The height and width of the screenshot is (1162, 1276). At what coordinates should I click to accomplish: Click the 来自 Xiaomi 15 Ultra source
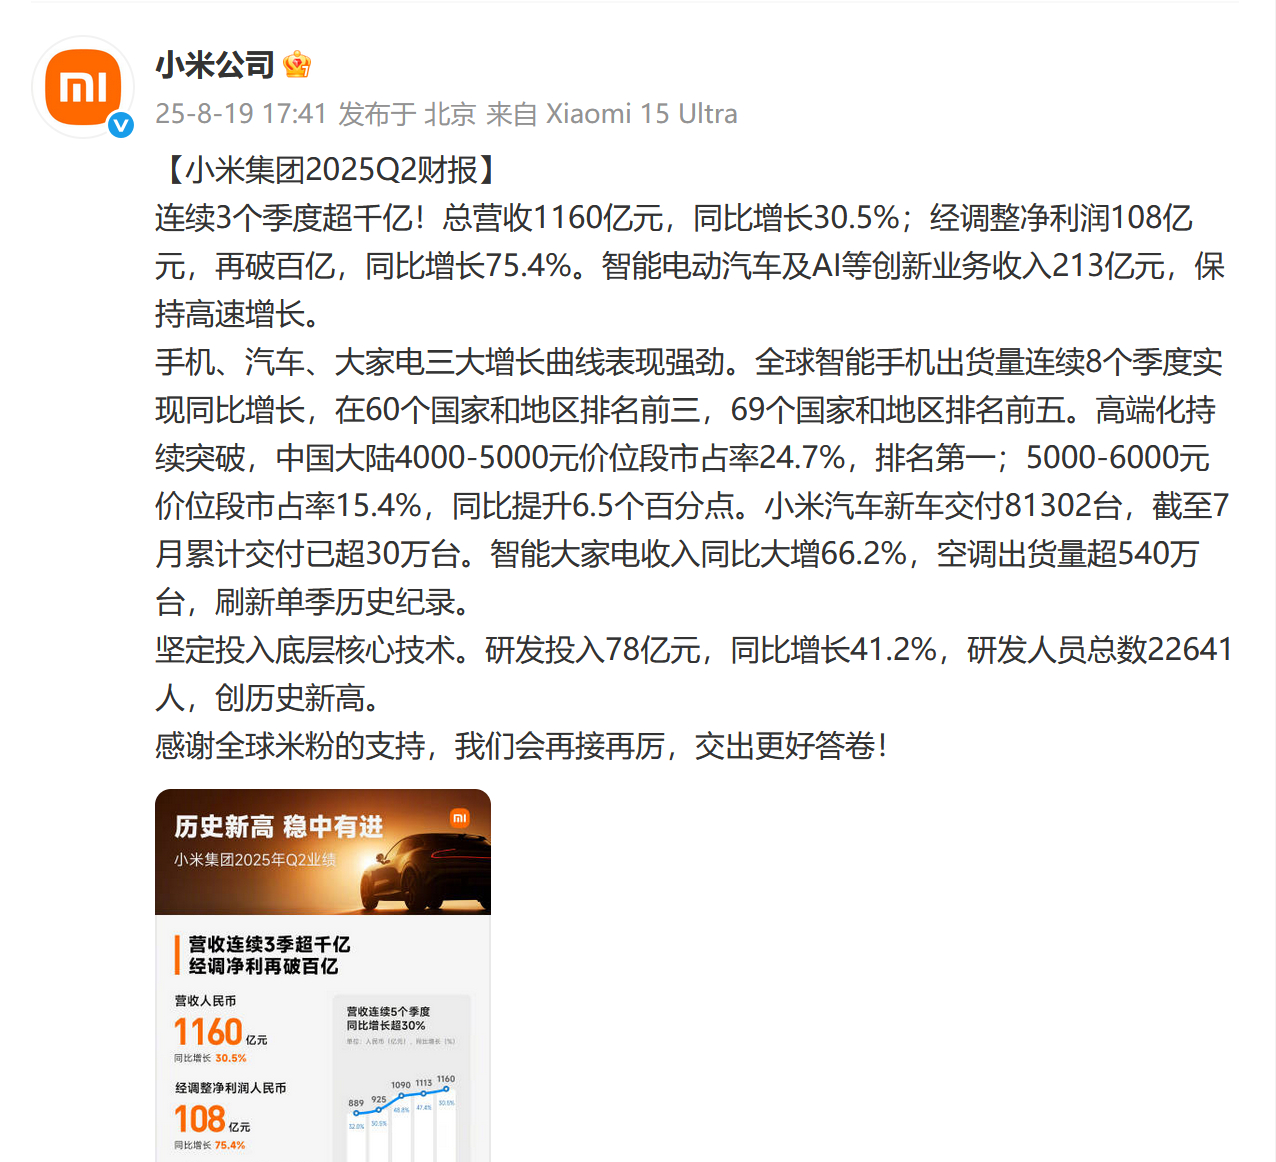612,114
